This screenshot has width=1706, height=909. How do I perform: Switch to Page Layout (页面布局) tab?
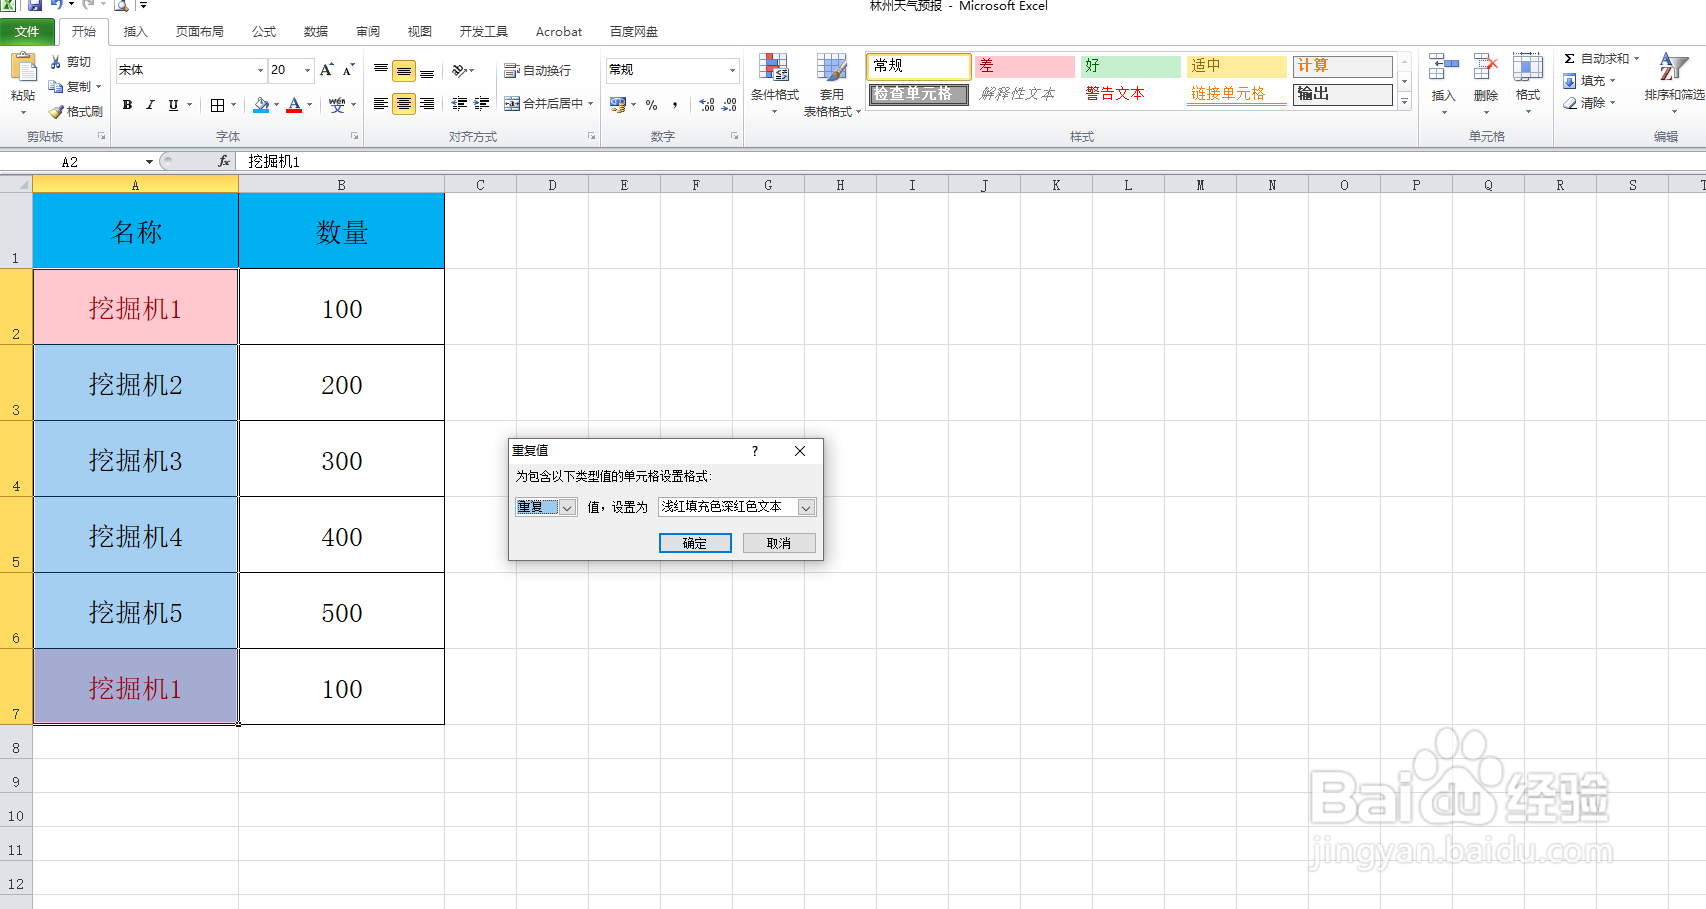pos(200,32)
